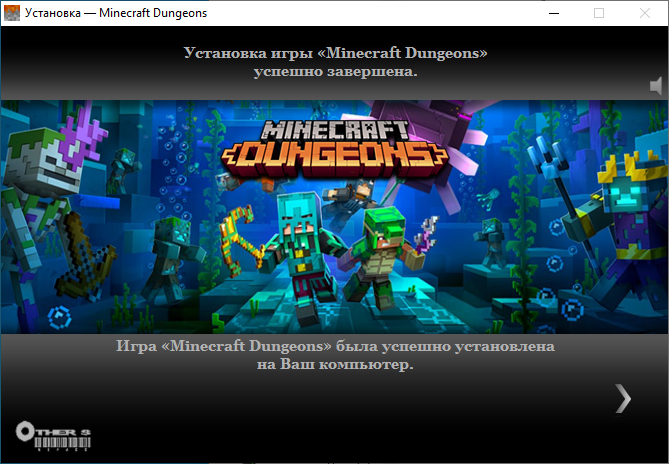Click the window title «Установка — Minecraft Dungeons»
The height and width of the screenshot is (464, 669).
click(x=116, y=13)
